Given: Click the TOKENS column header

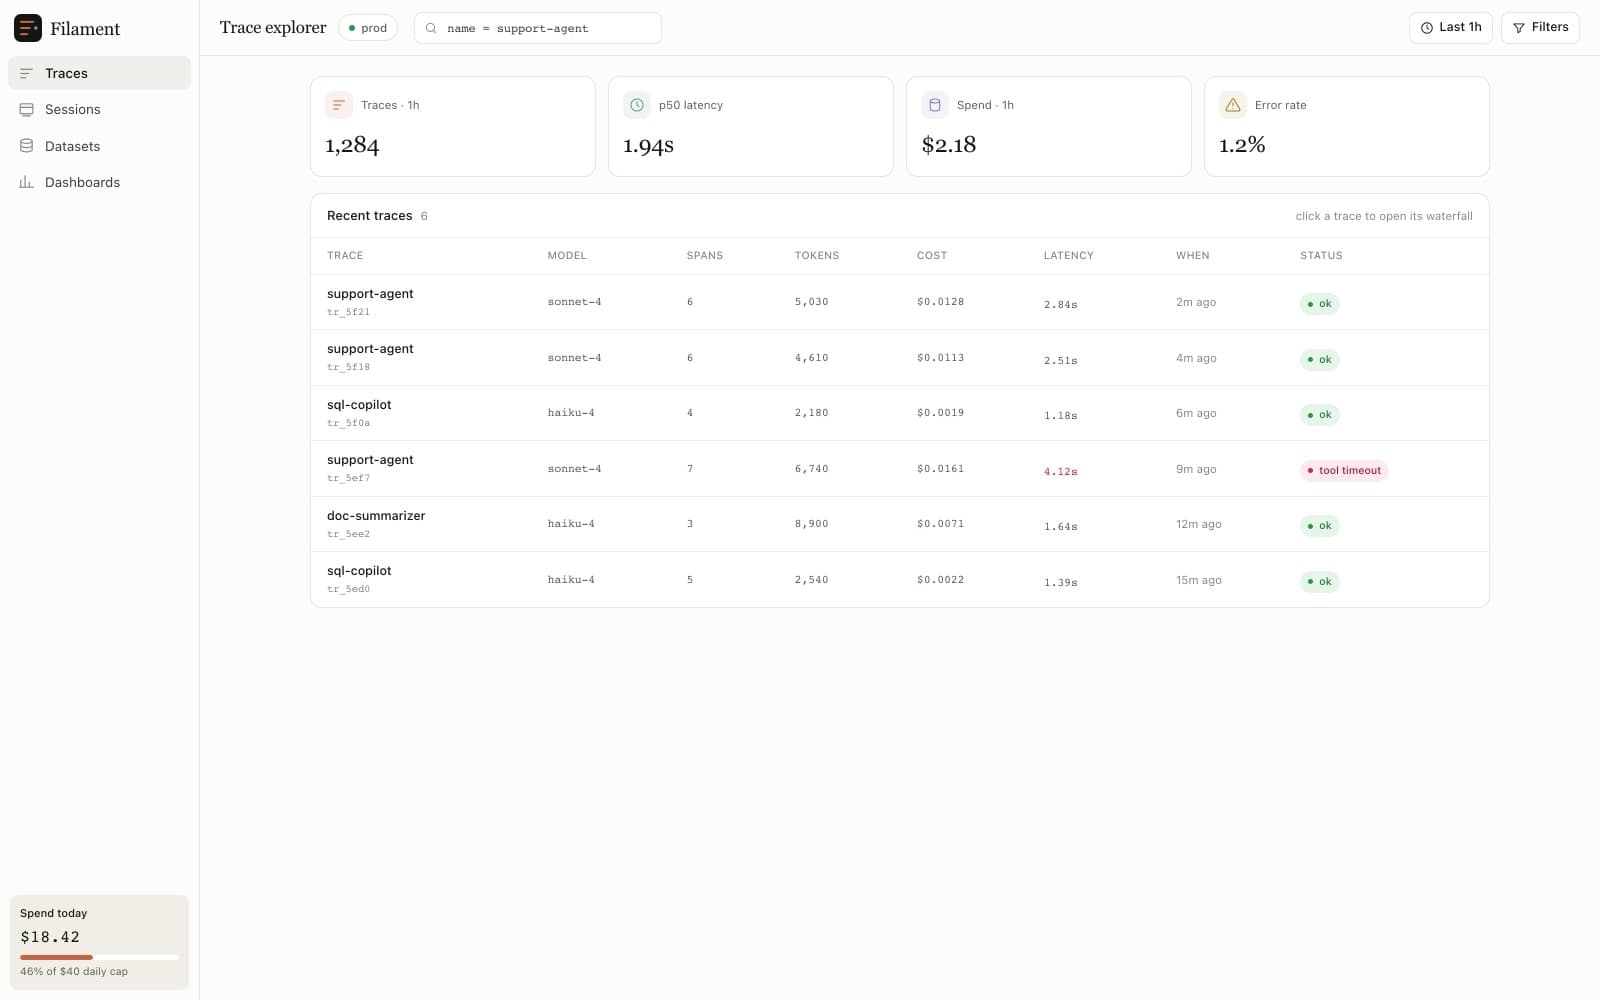Looking at the screenshot, I should tap(817, 256).
